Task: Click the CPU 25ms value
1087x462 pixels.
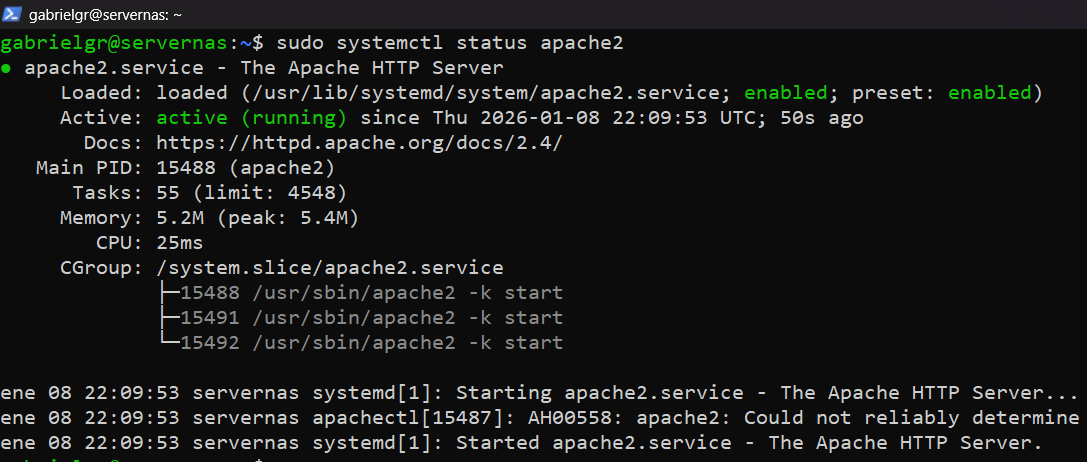Action: click(x=179, y=243)
